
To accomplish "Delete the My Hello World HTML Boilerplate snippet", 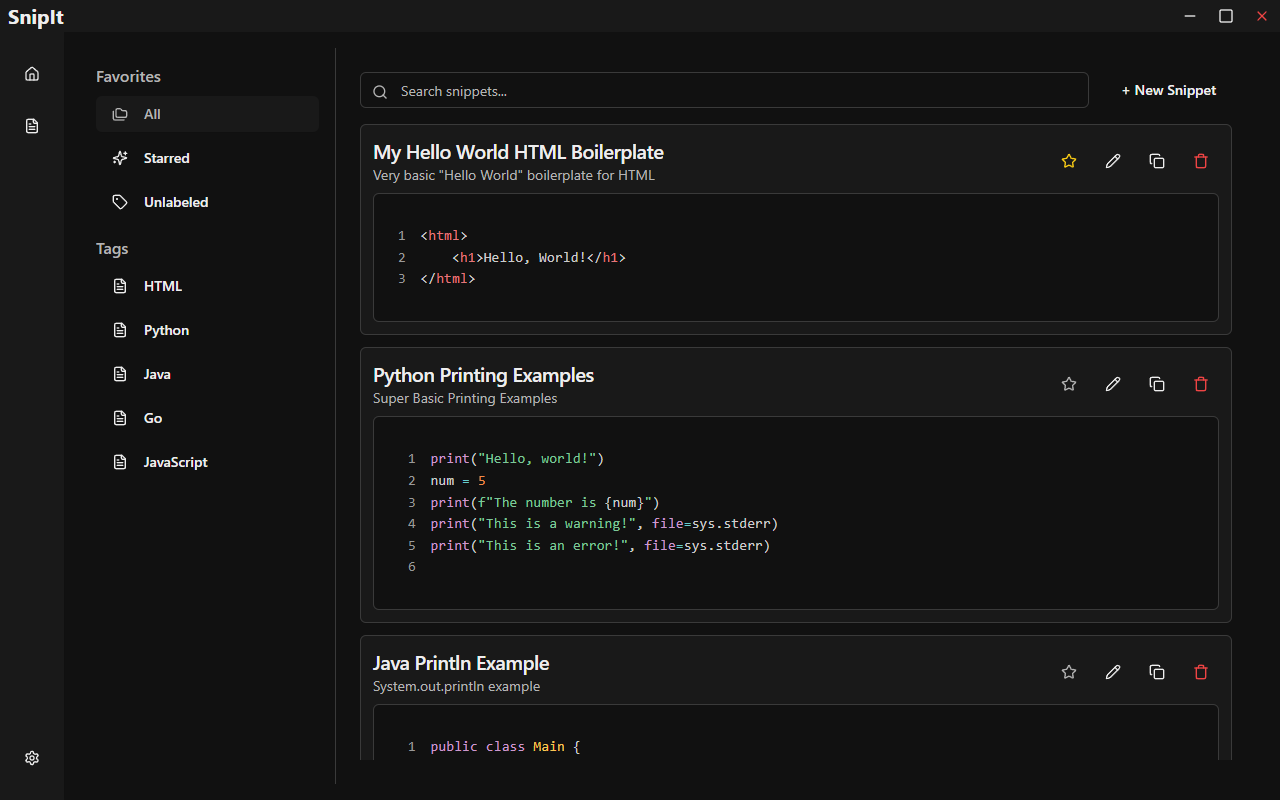I will click(1201, 161).
